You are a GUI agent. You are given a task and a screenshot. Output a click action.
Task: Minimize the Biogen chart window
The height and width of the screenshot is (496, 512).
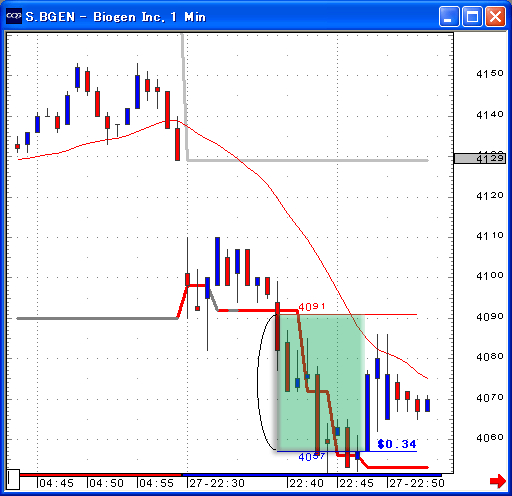[449, 16]
